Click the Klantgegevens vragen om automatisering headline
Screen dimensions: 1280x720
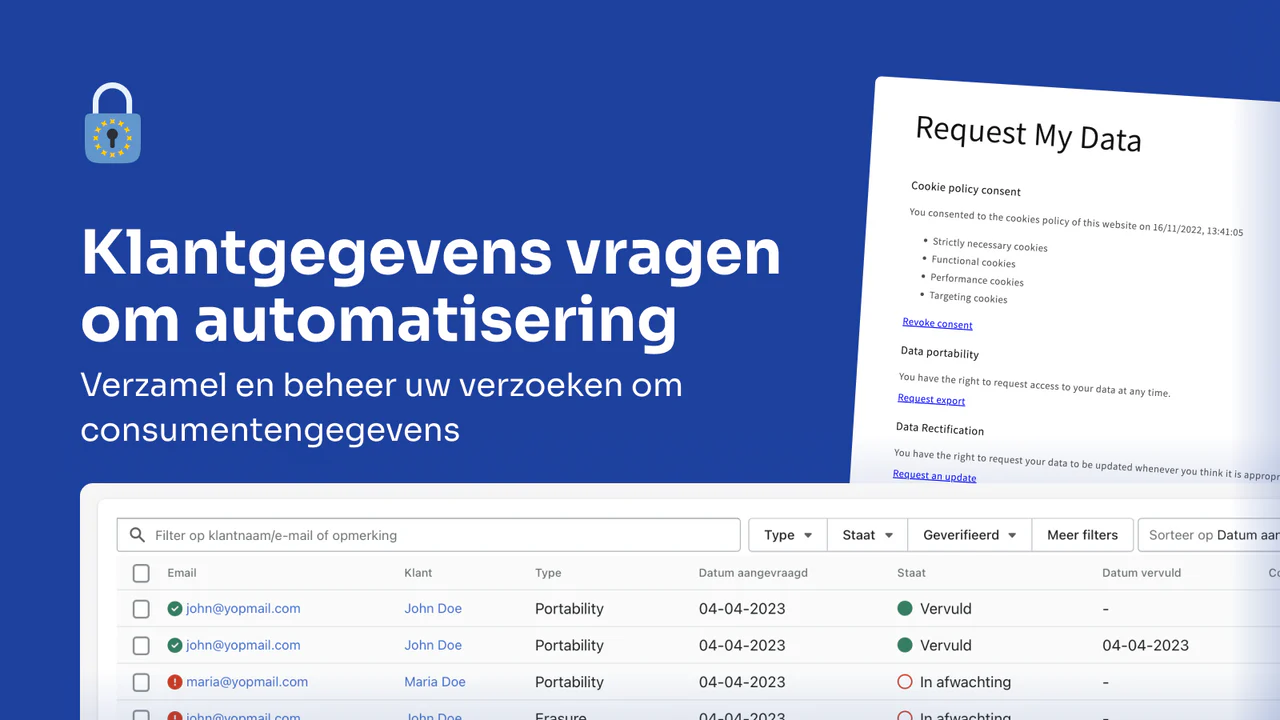(x=430, y=286)
